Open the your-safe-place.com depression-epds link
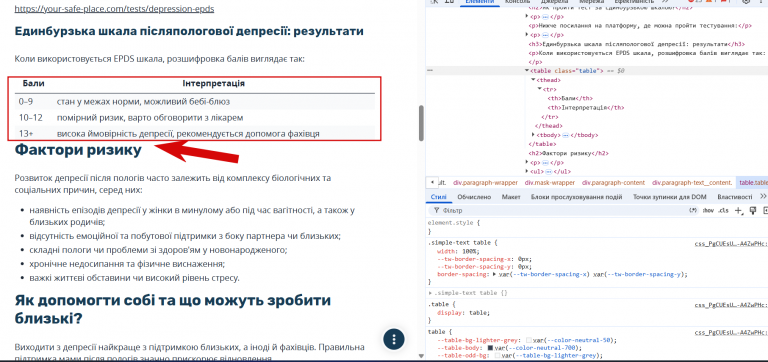The image size is (768, 362). 115,9
